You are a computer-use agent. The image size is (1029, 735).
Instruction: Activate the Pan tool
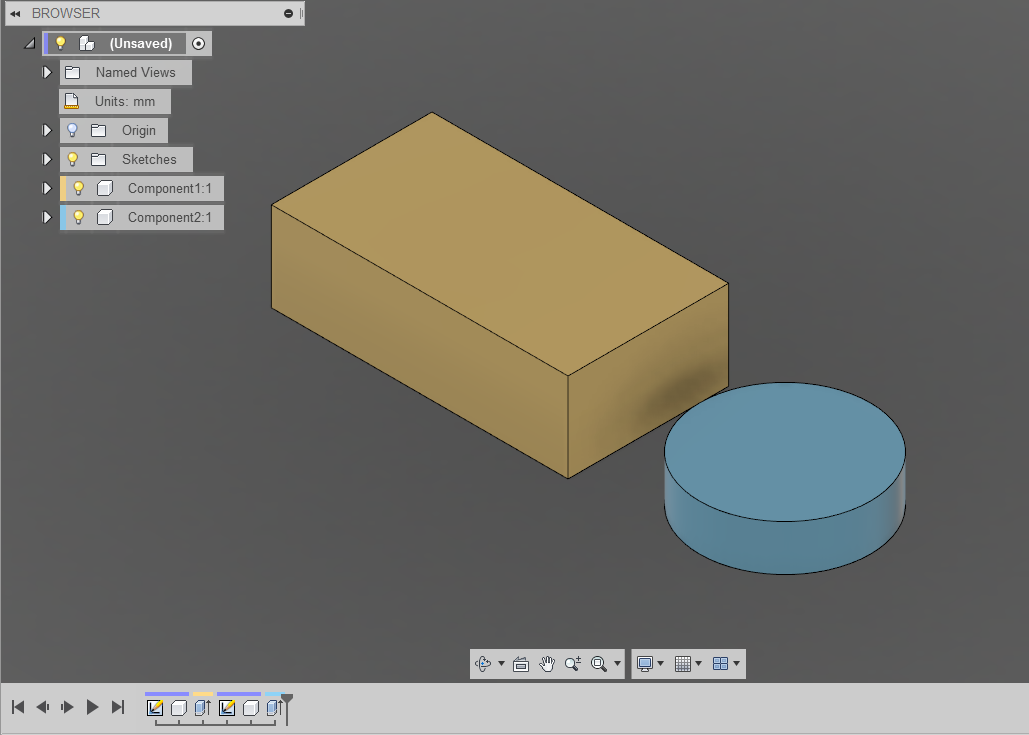(x=547, y=663)
